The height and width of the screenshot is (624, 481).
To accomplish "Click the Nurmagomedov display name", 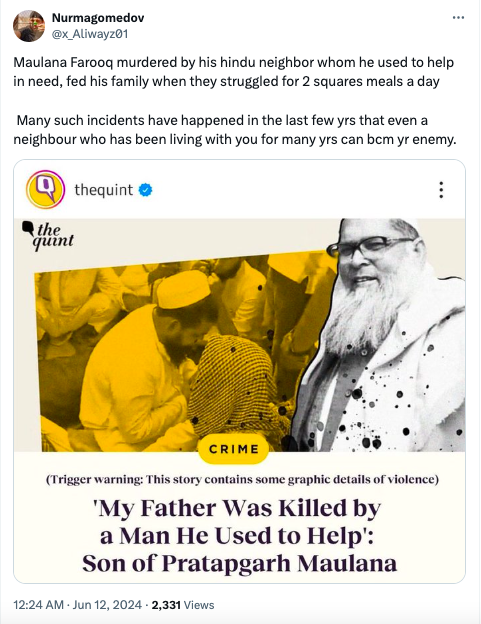I will (x=98, y=18).
